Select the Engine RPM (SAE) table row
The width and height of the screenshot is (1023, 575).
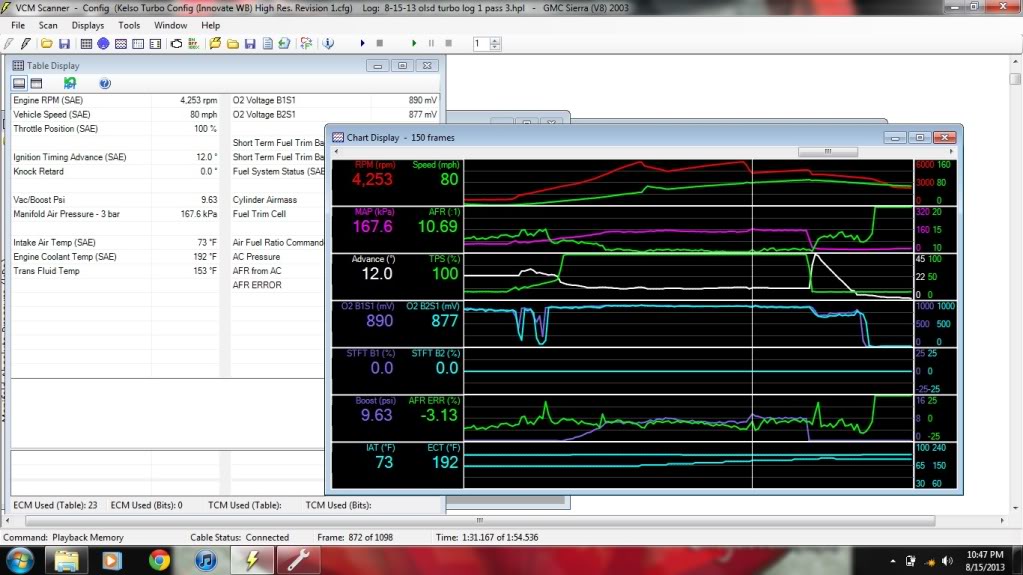pos(115,101)
